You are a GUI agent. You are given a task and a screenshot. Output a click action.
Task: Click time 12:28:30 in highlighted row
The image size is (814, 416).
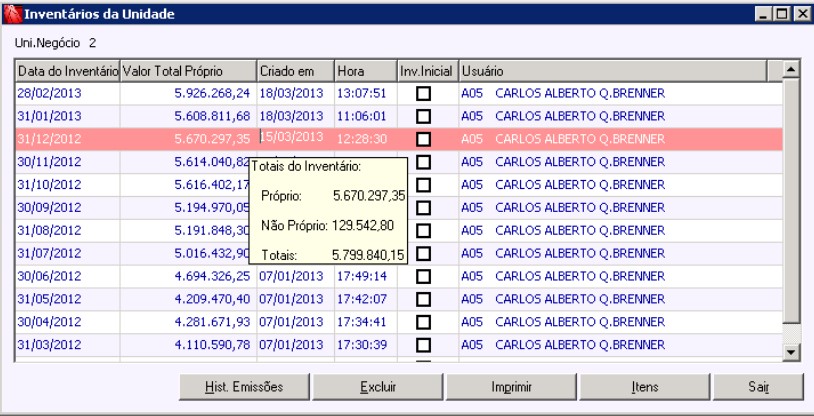pos(362,139)
